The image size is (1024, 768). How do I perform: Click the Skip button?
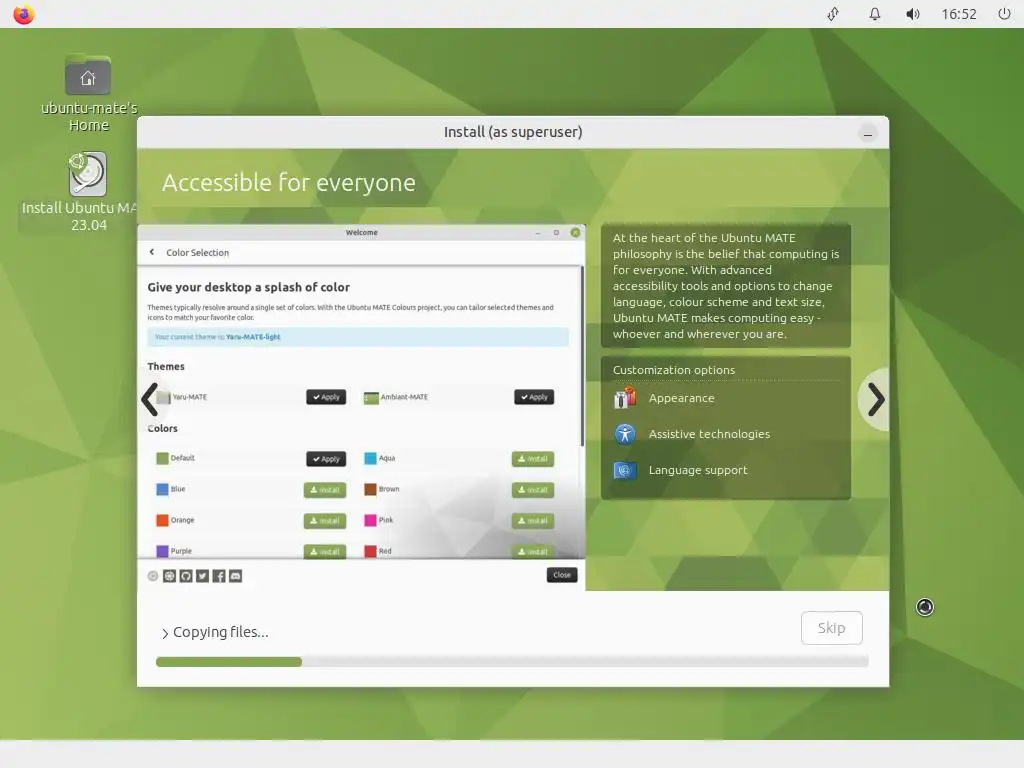(x=831, y=628)
